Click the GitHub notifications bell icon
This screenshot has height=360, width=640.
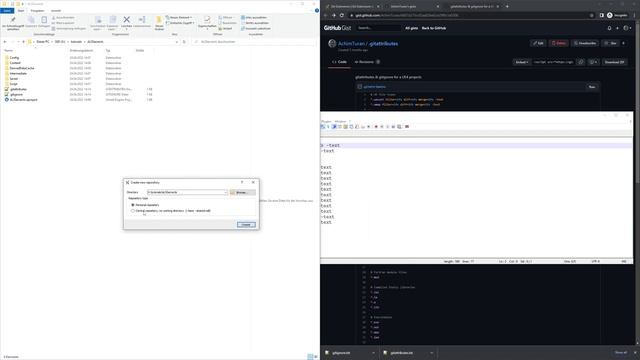[x=609, y=28]
